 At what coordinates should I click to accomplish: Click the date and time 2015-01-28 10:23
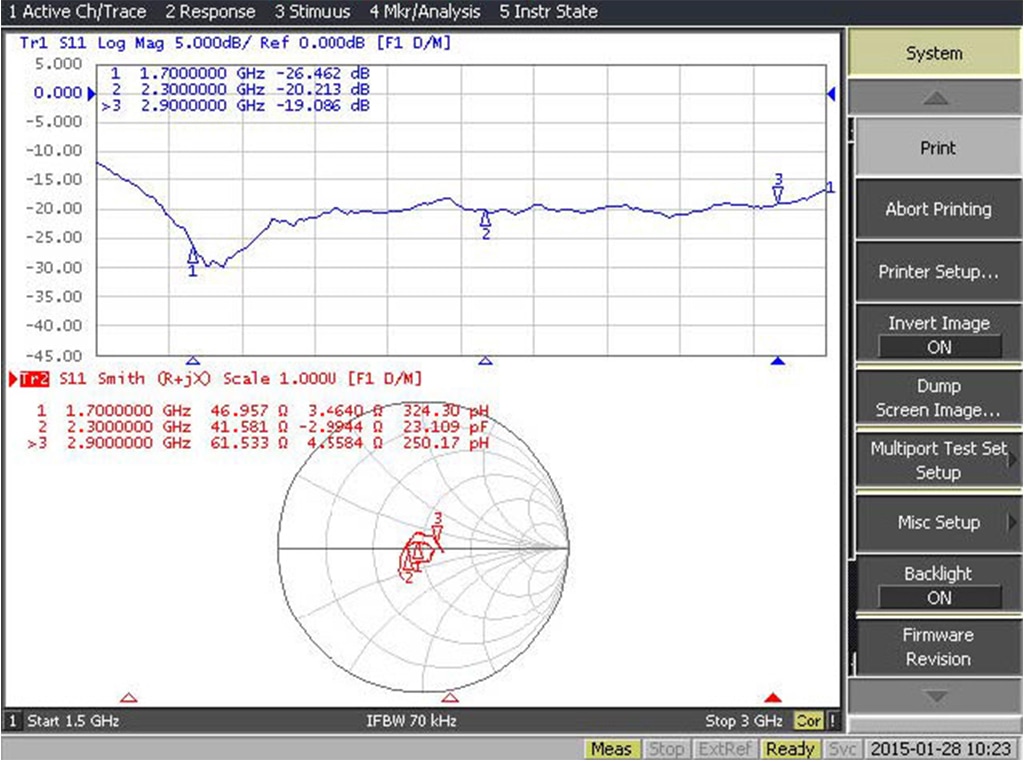pos(941,749)
